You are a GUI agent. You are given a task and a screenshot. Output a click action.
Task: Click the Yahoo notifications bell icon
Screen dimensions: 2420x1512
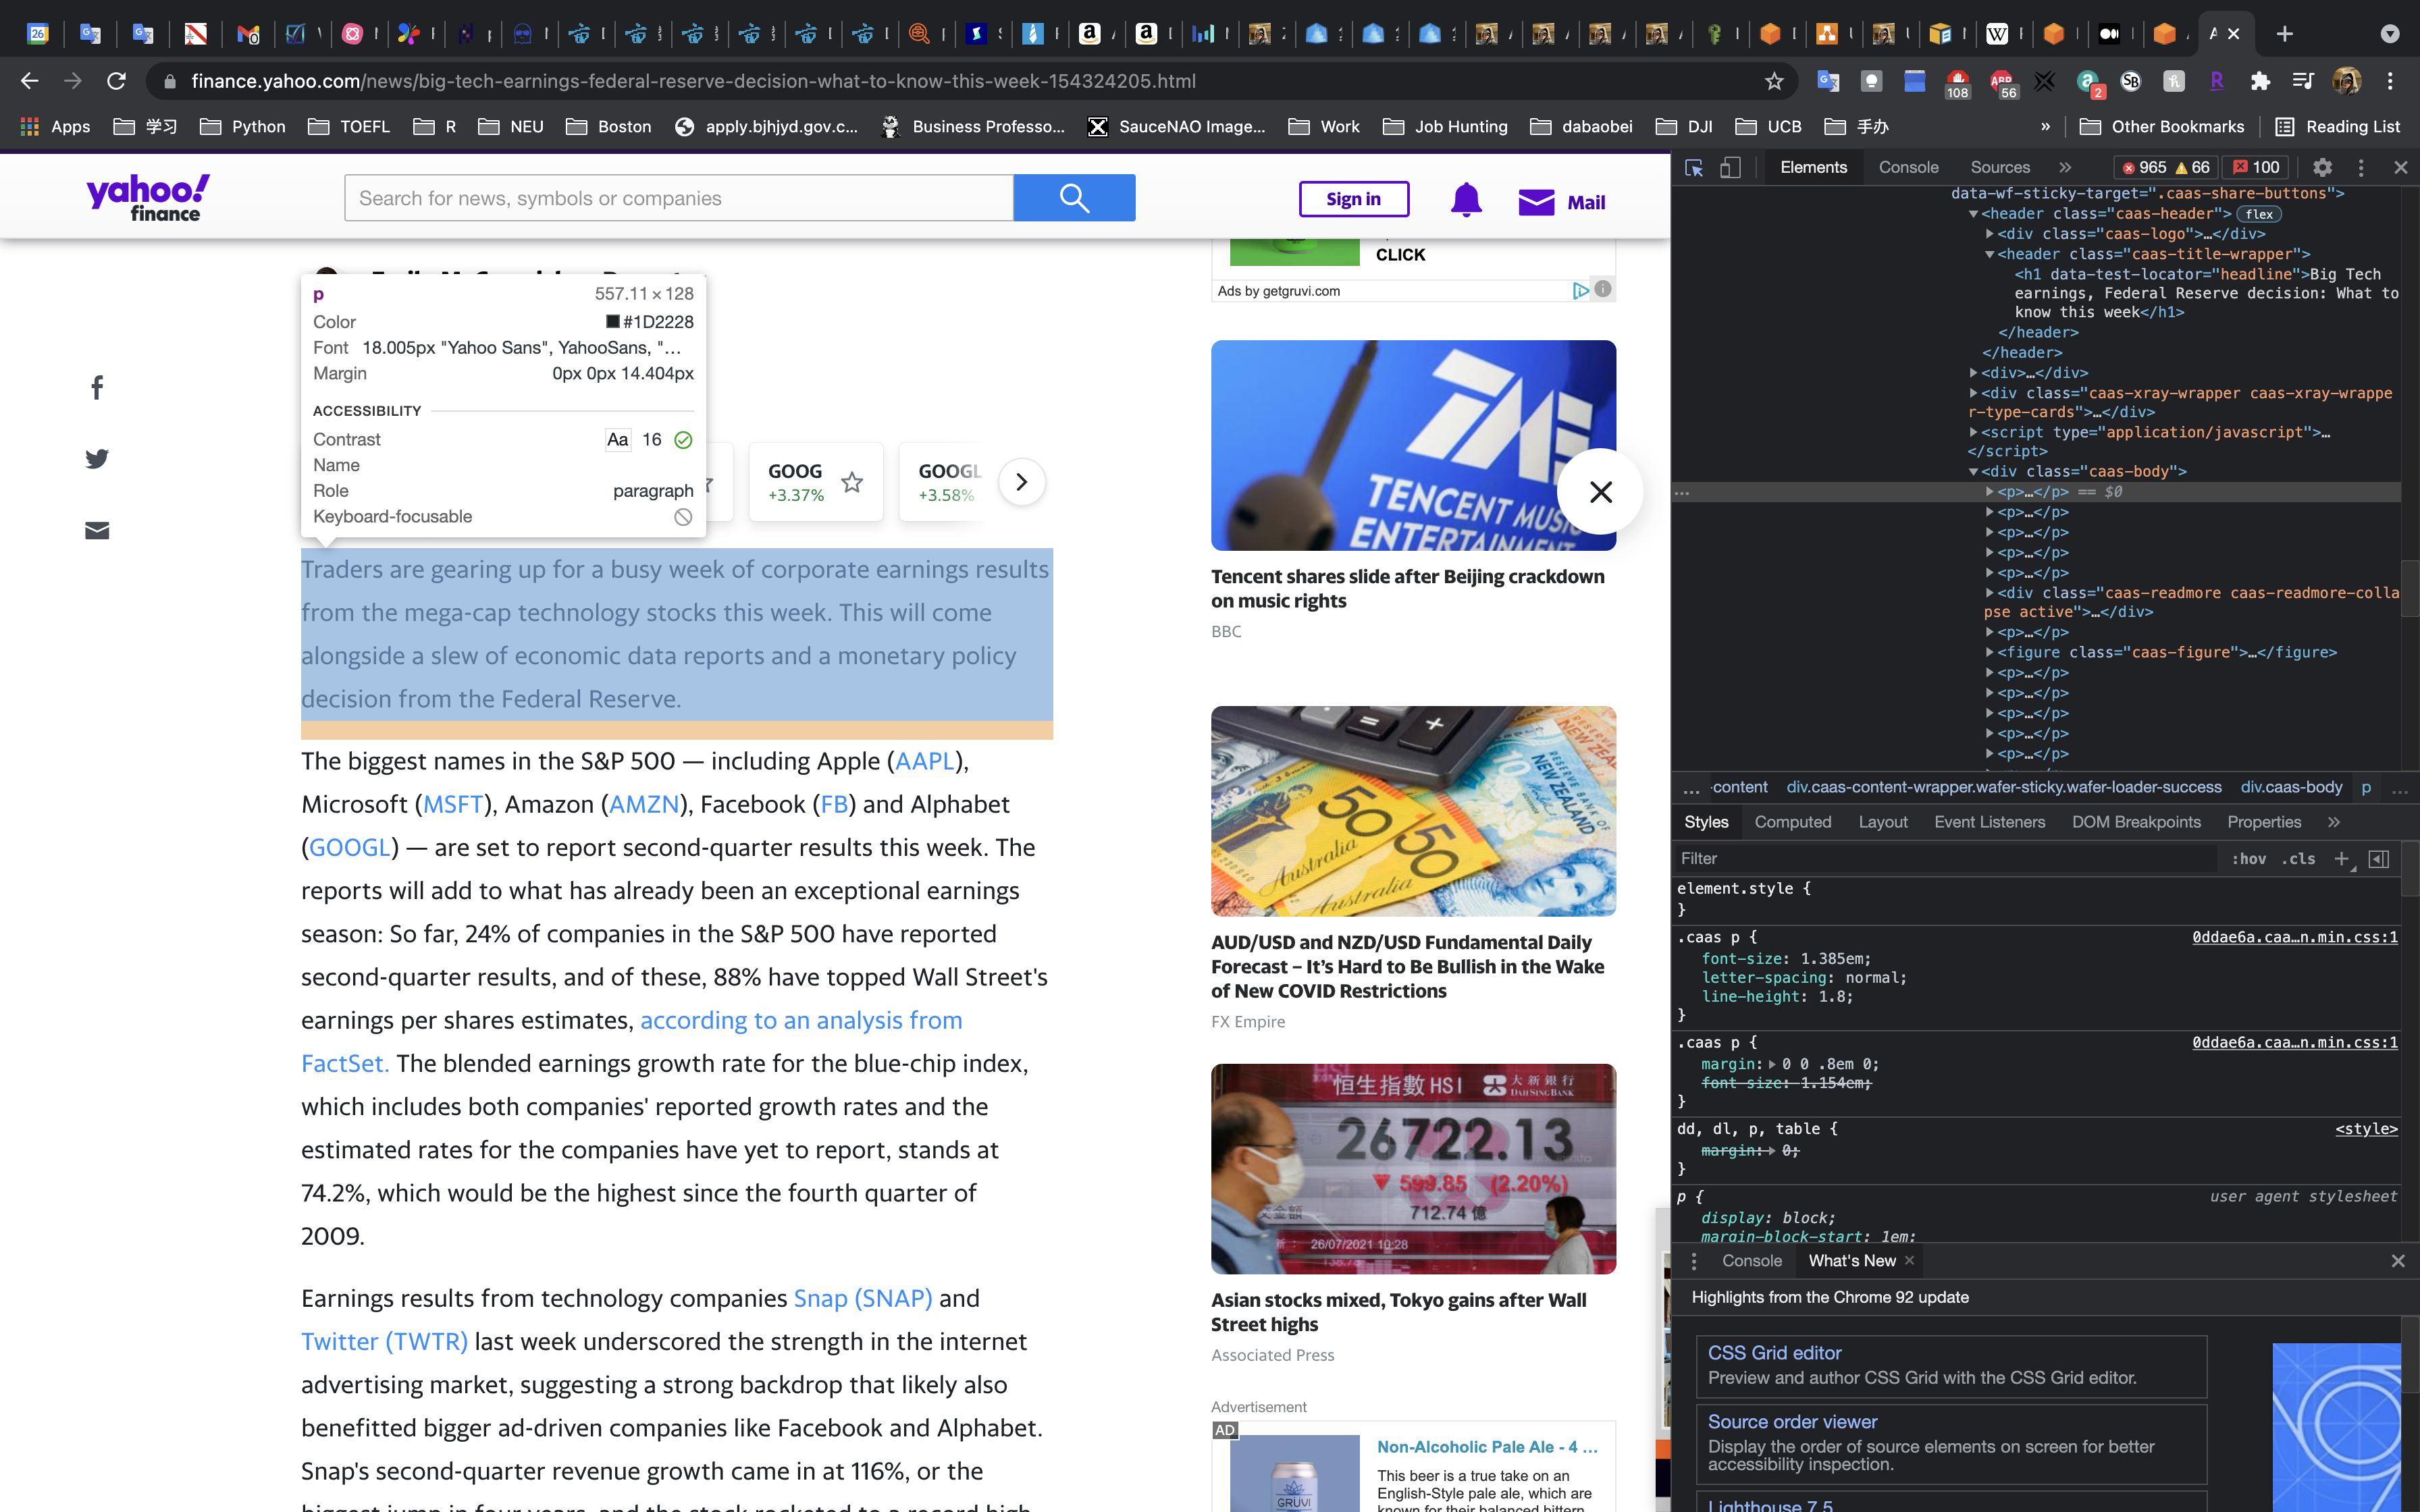(x=1465, y=200)
